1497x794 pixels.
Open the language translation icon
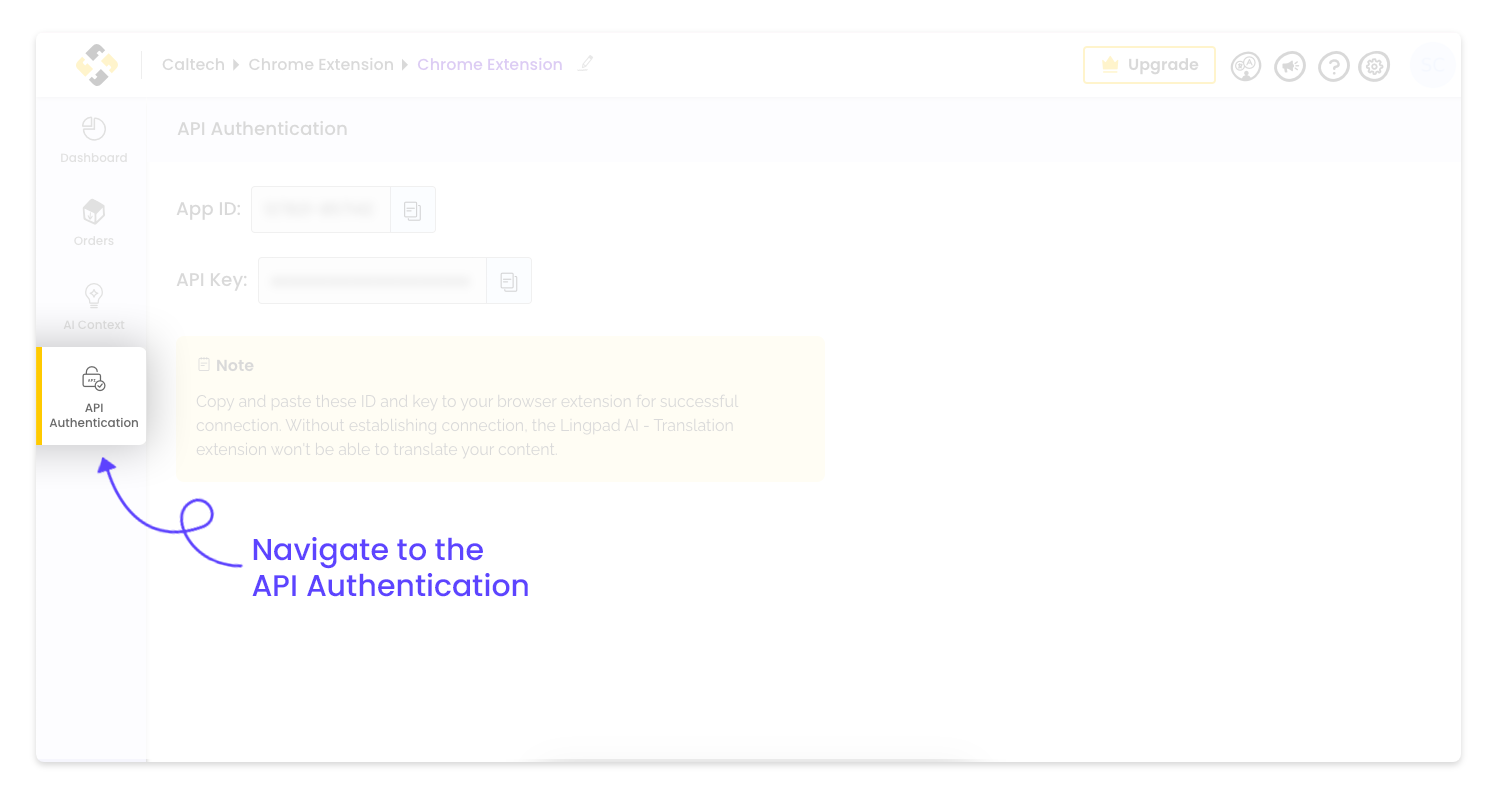pos(1246,66)
